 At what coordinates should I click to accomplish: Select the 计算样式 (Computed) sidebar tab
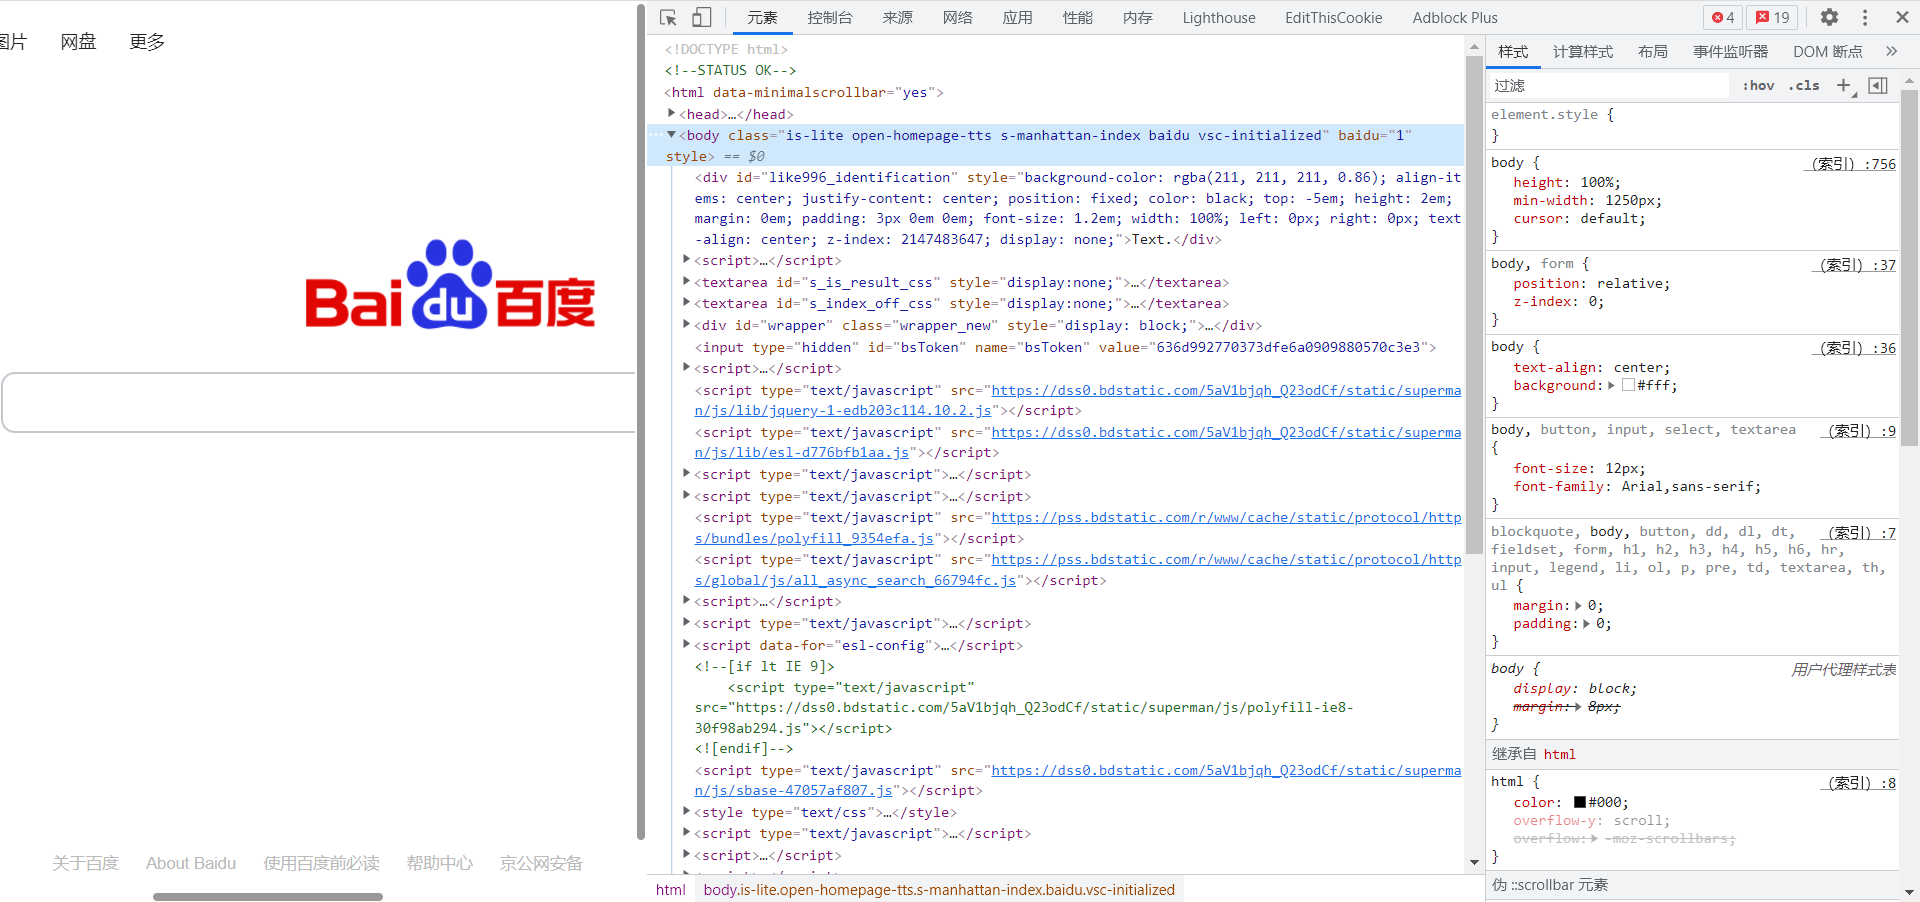[1583, 51]
